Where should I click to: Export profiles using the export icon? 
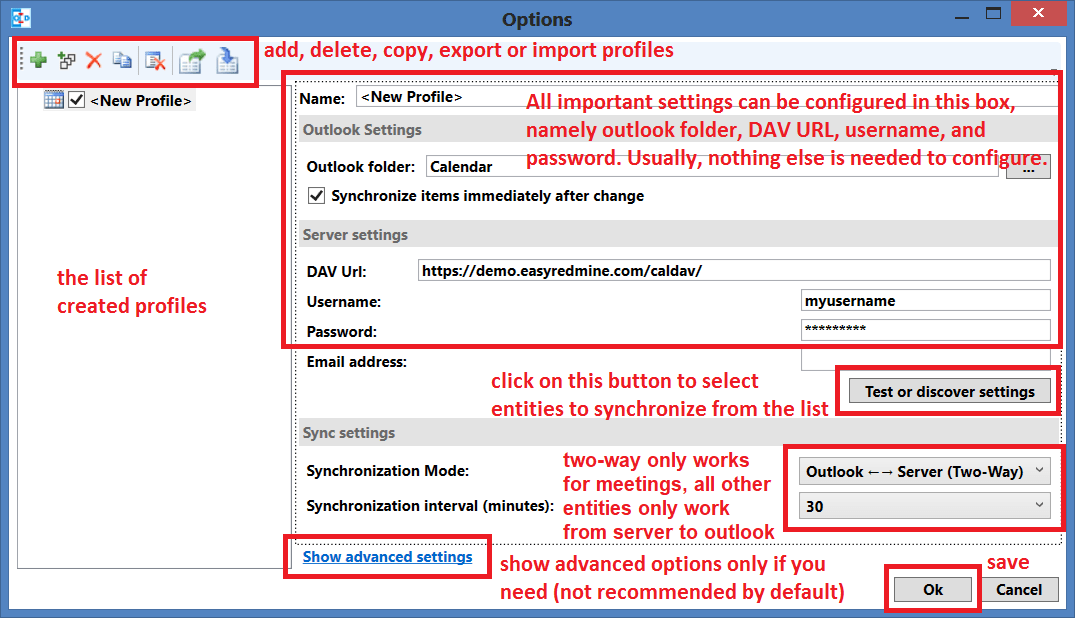point(190,60)
